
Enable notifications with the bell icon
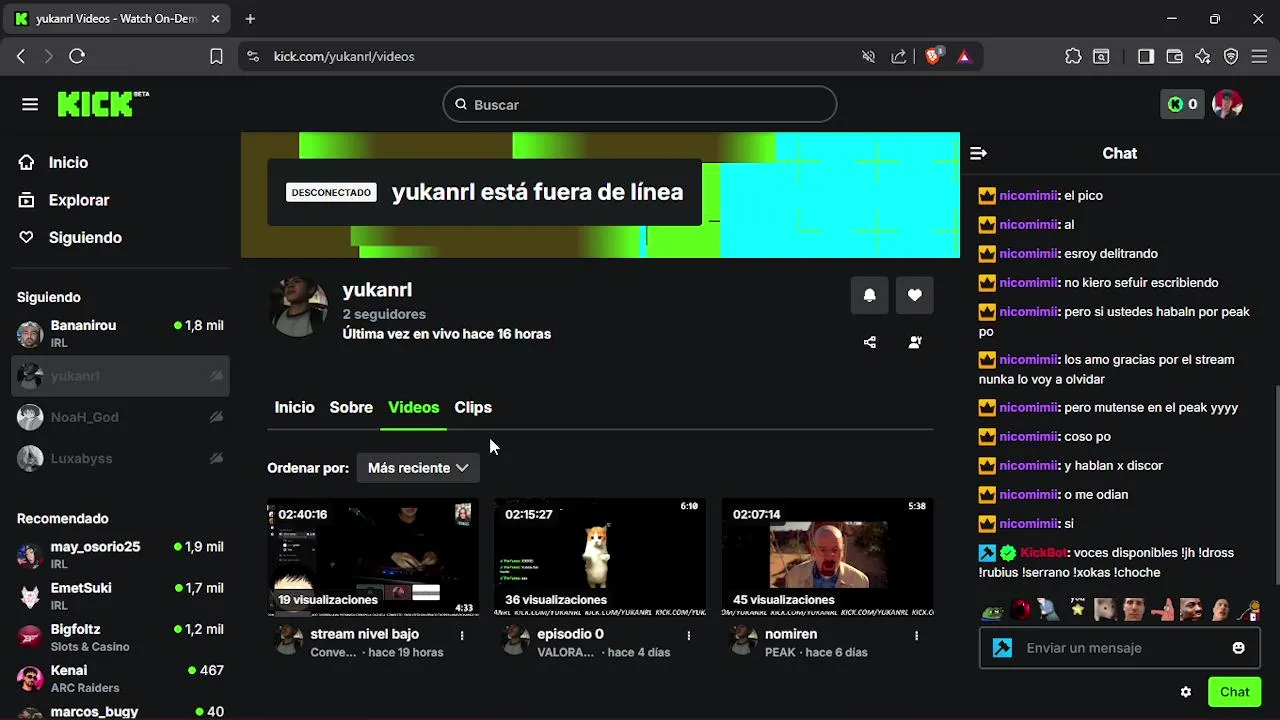coord(870,295)
